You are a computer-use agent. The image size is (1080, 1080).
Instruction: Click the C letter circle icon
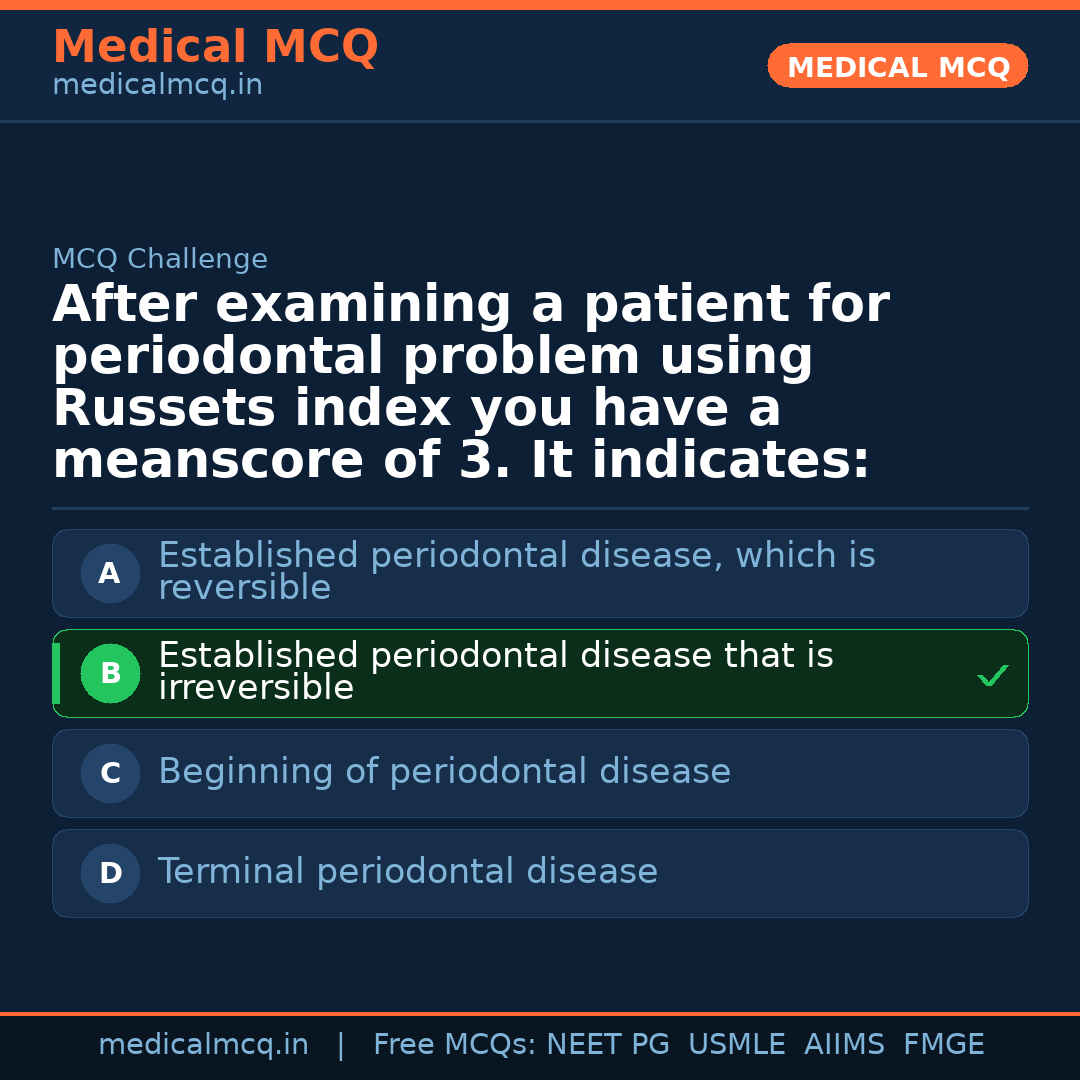(110, 774)
